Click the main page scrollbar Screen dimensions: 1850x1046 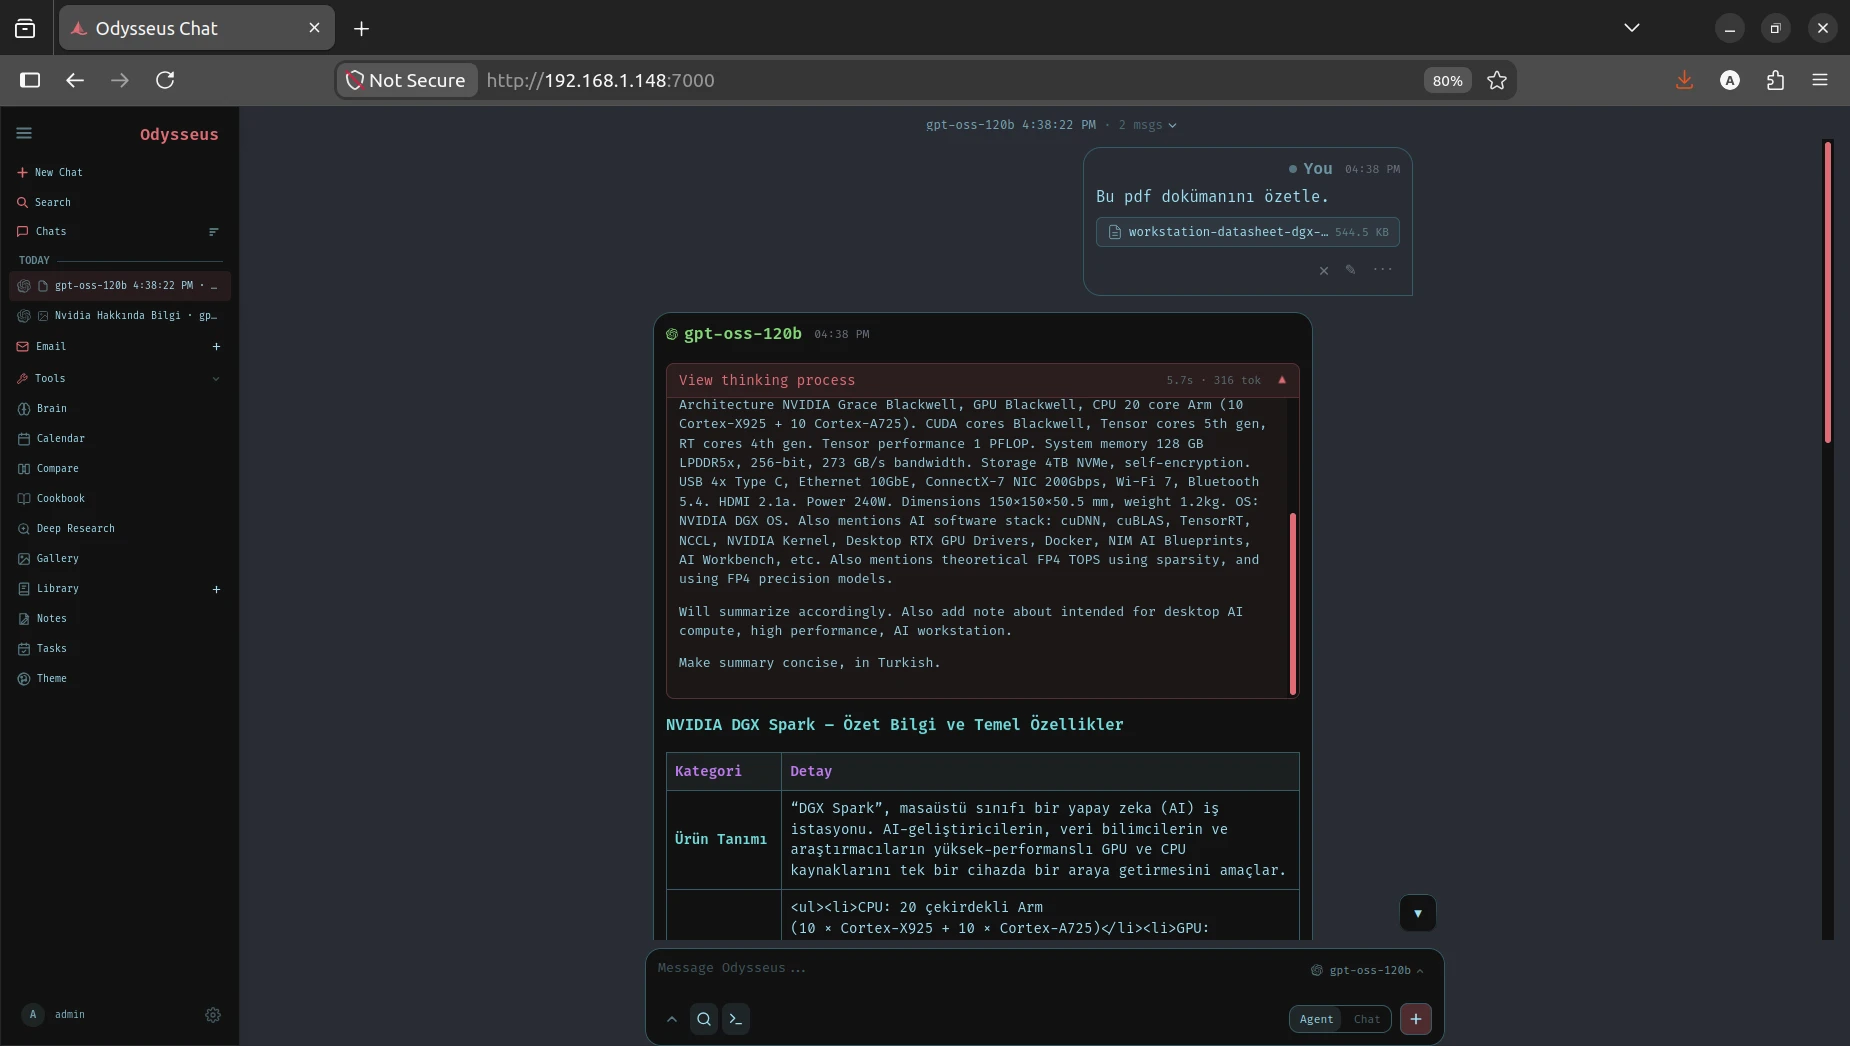click(1828, 292)
